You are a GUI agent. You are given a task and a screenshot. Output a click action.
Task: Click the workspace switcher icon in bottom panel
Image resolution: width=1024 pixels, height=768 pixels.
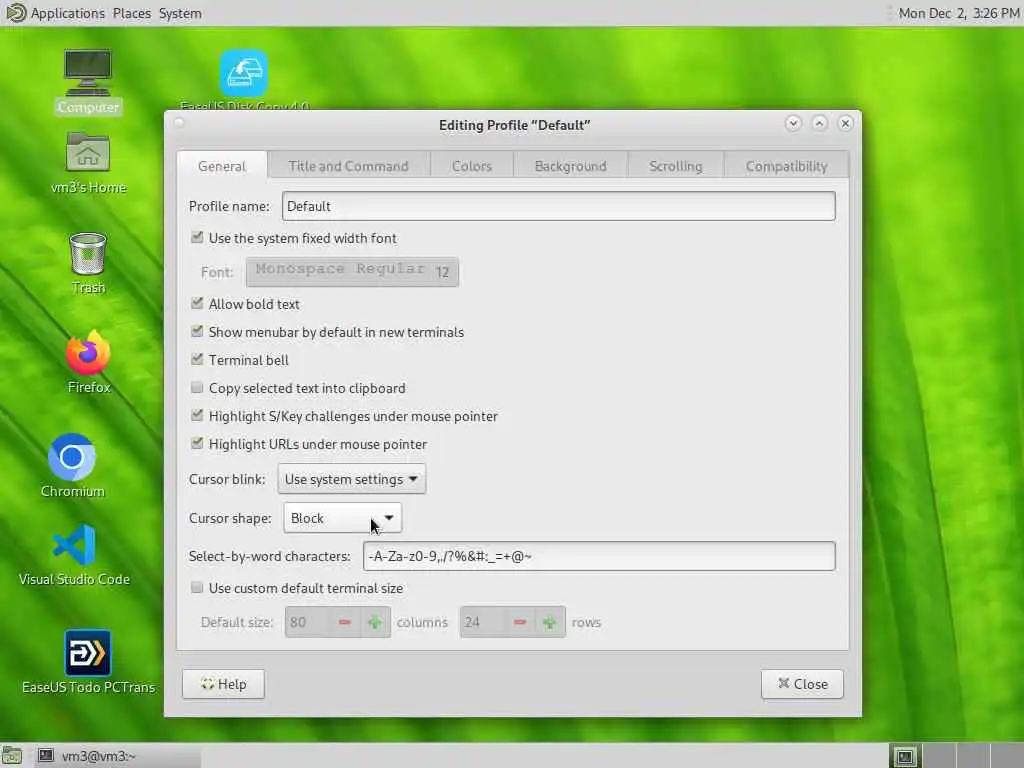click(904, 756)
